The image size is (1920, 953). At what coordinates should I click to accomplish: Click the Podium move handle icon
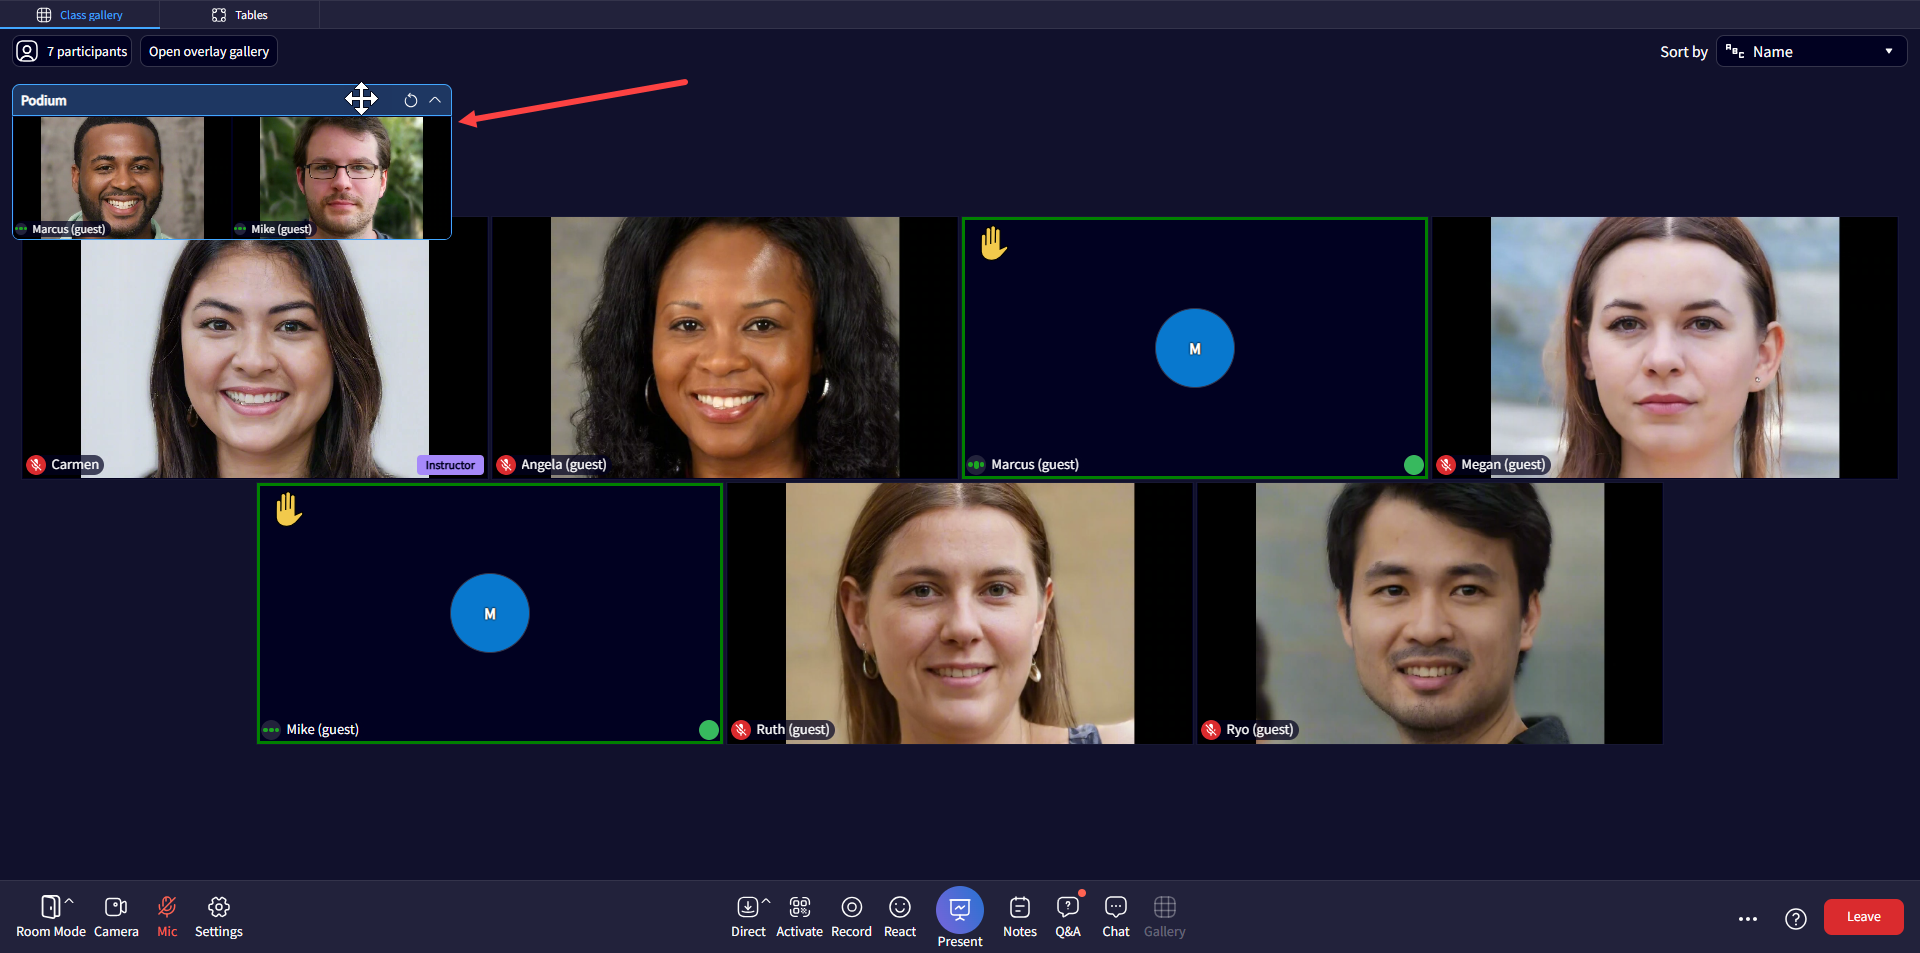(x=361, y=99)
